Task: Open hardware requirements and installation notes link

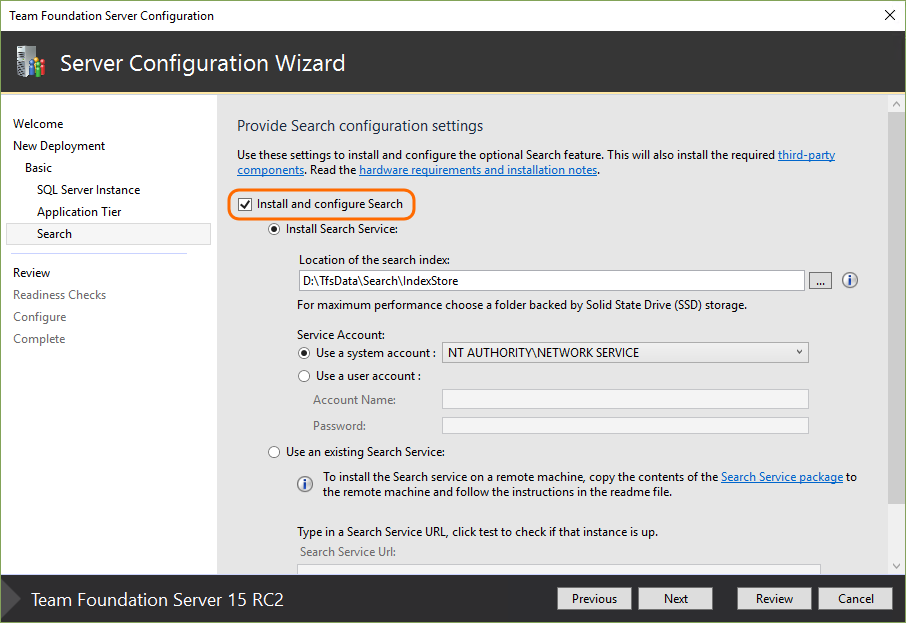Action: point(478,170)
